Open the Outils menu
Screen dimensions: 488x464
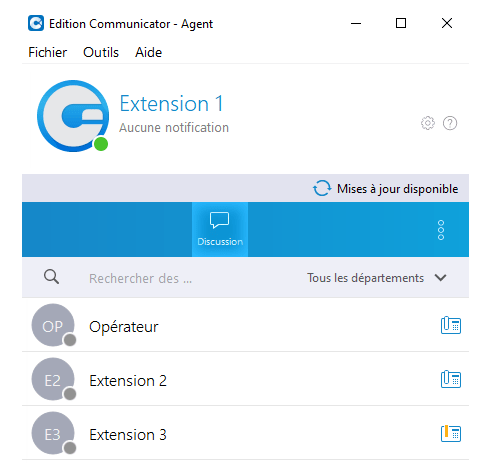pos(101,52)
